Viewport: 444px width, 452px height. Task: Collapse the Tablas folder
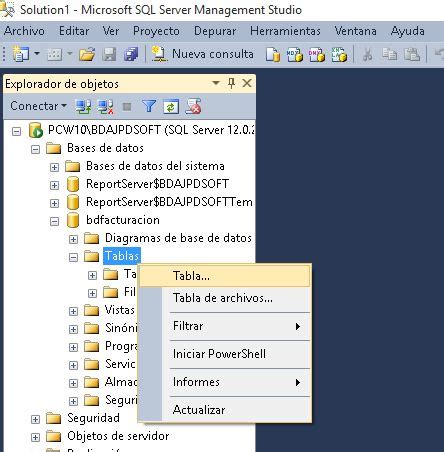click(x=73, y=257)
